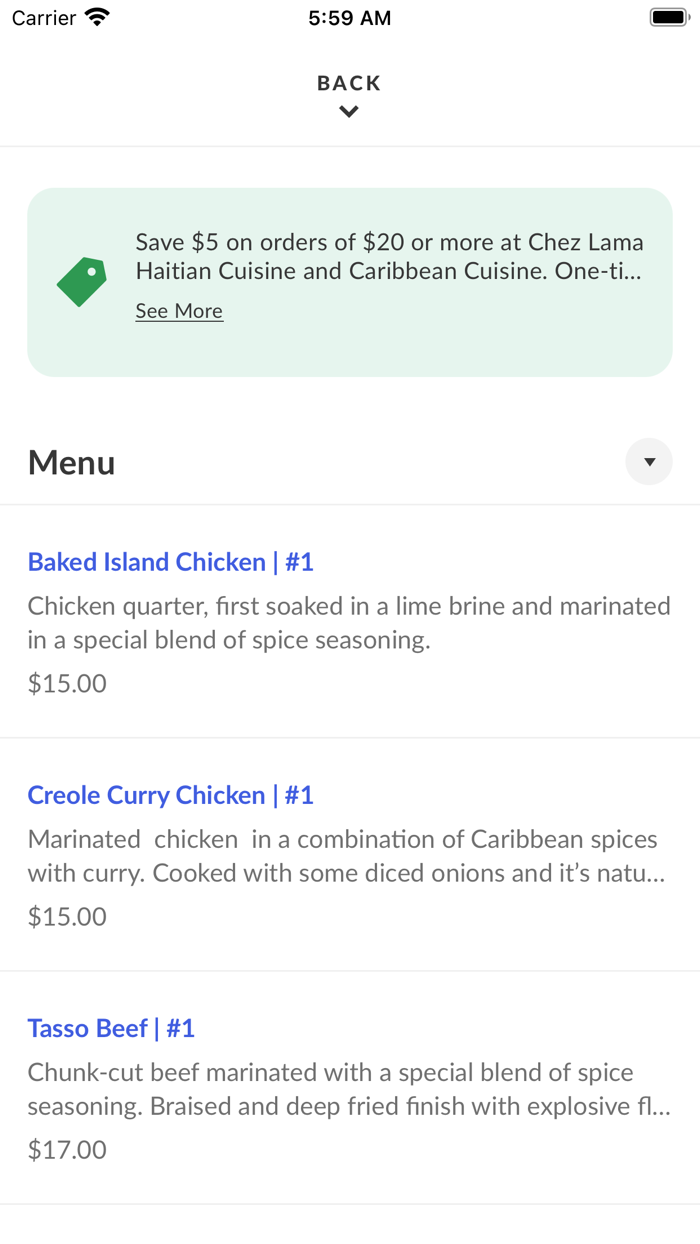
Task: Click the down chevron below BACK
Action: click(x=348, y=111)
